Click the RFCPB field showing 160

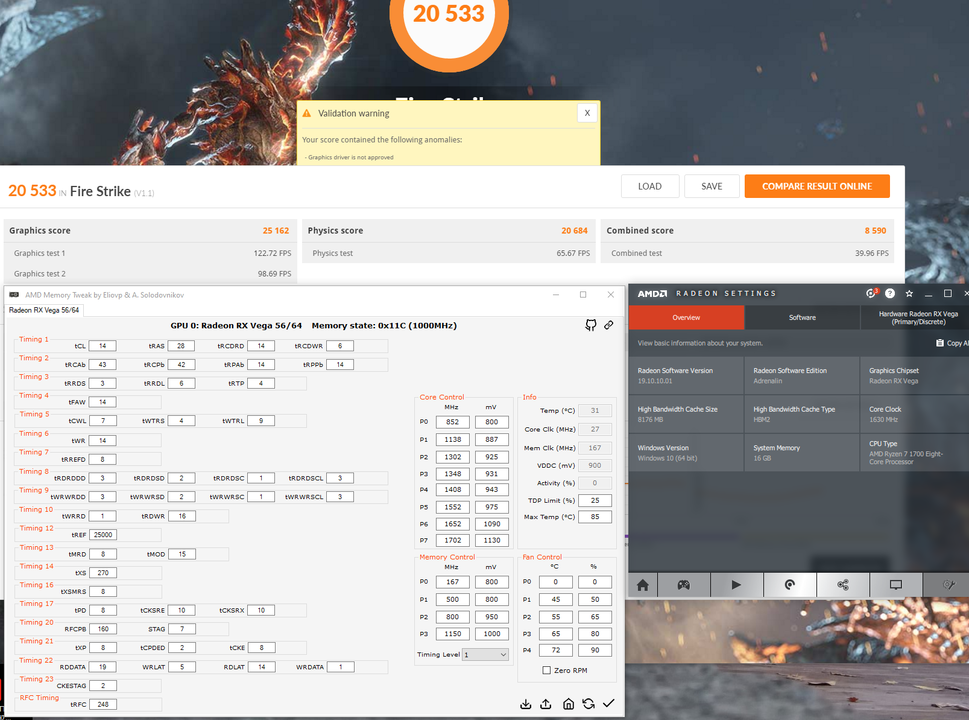103,629
